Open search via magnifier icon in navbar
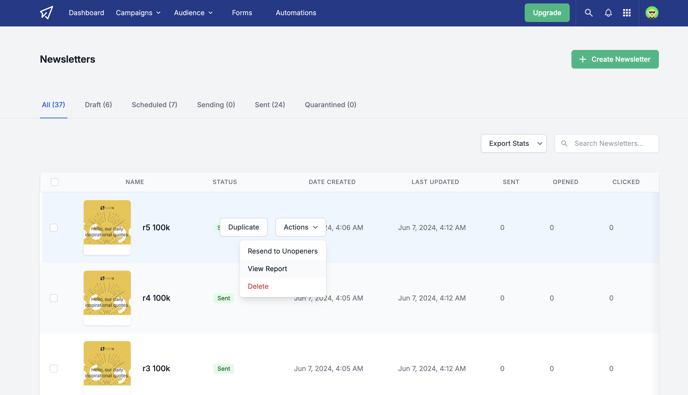Screen dimensions: 688x395 tap(588, 13)
